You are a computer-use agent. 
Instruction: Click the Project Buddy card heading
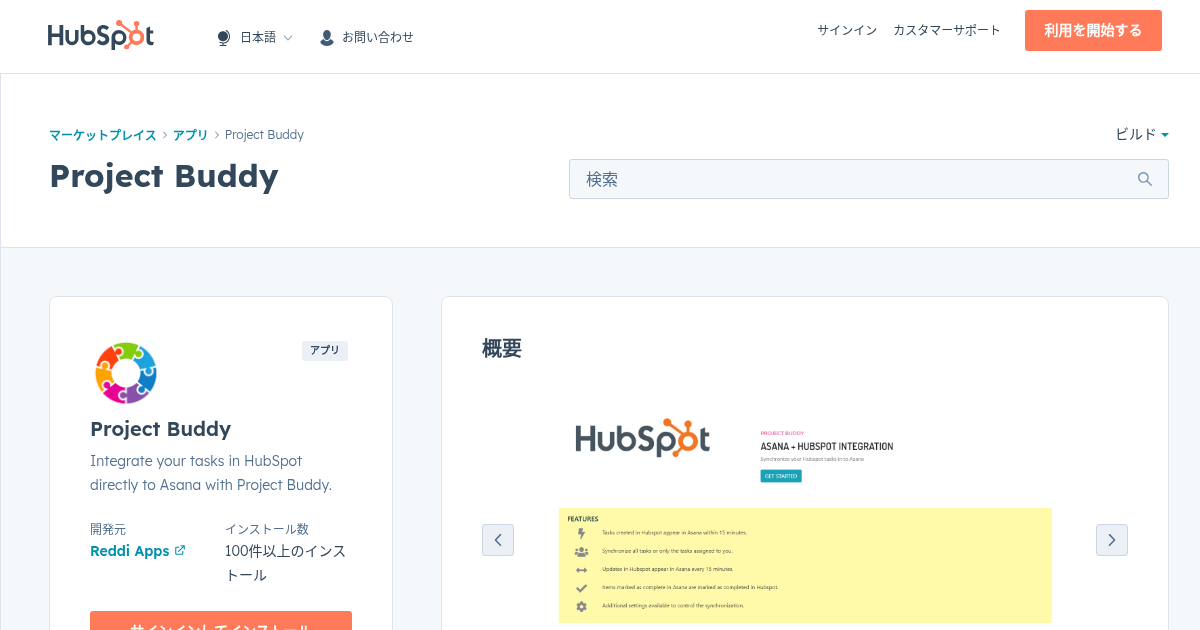161,429
